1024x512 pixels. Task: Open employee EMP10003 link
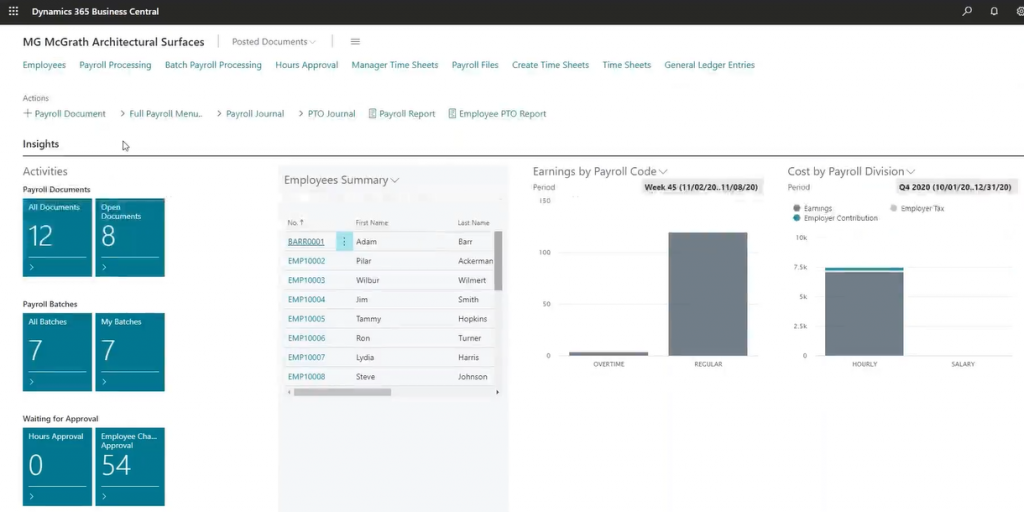click(306, 280)
